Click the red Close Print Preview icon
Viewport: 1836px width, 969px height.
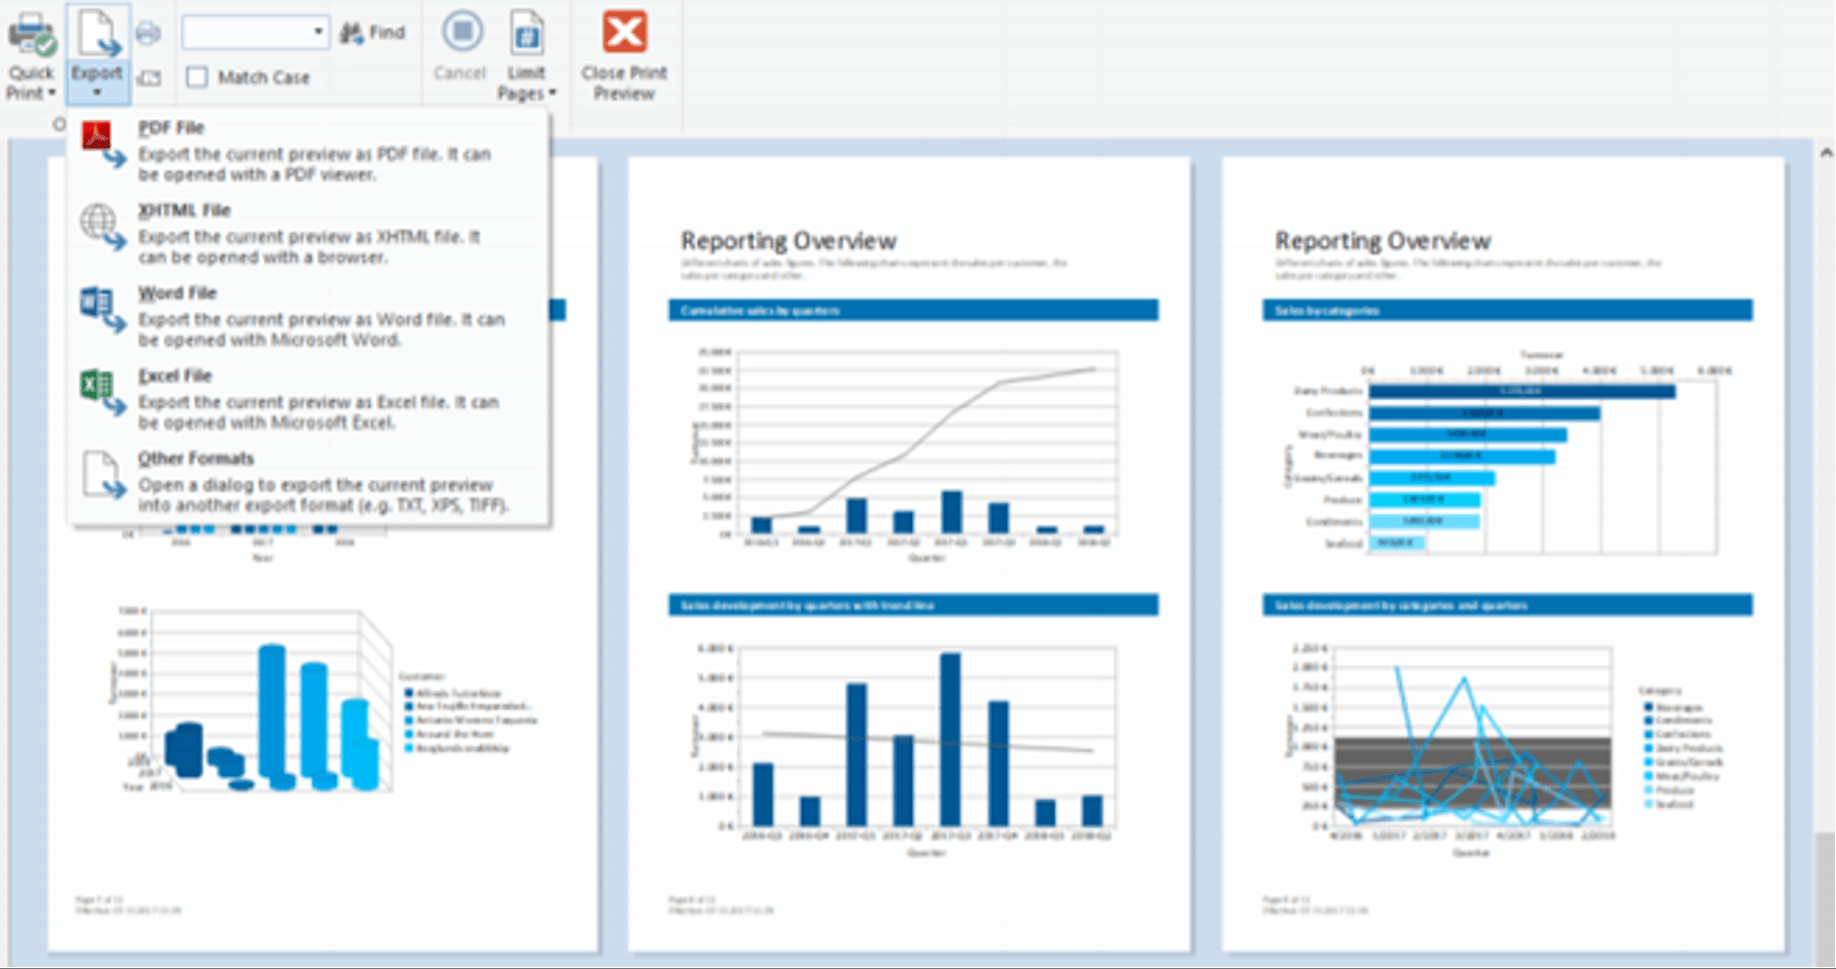625,33
